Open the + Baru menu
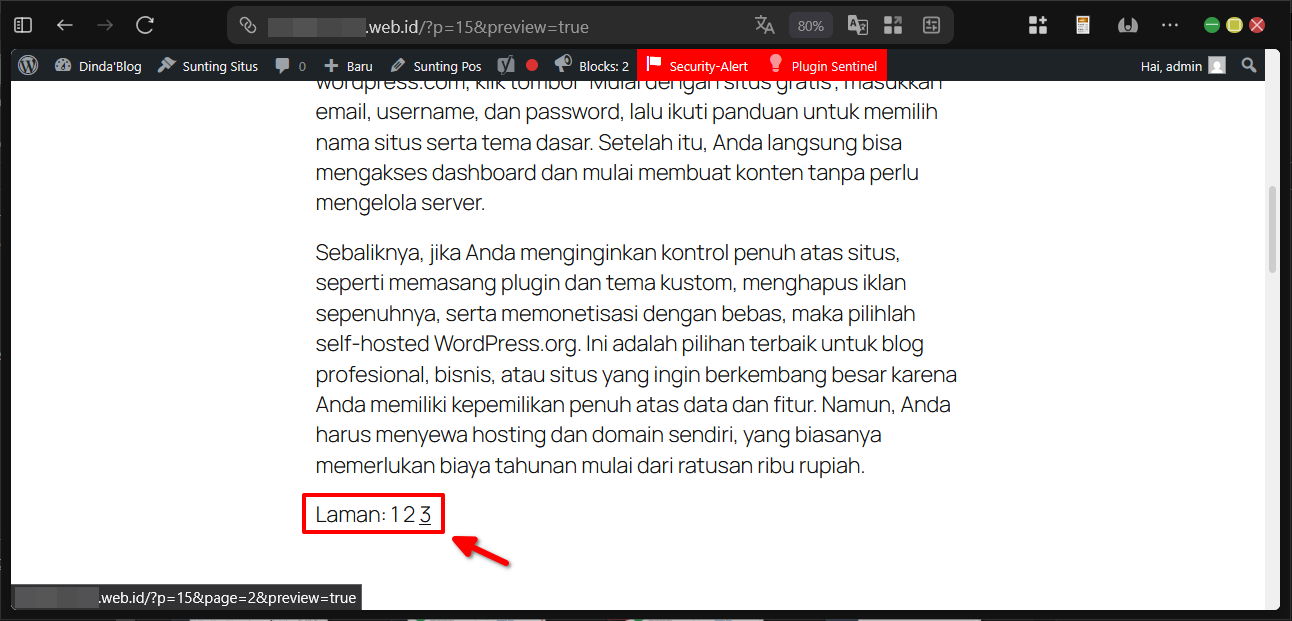Viewport: 1292px width, 621px height. click(x=347, y=65)
